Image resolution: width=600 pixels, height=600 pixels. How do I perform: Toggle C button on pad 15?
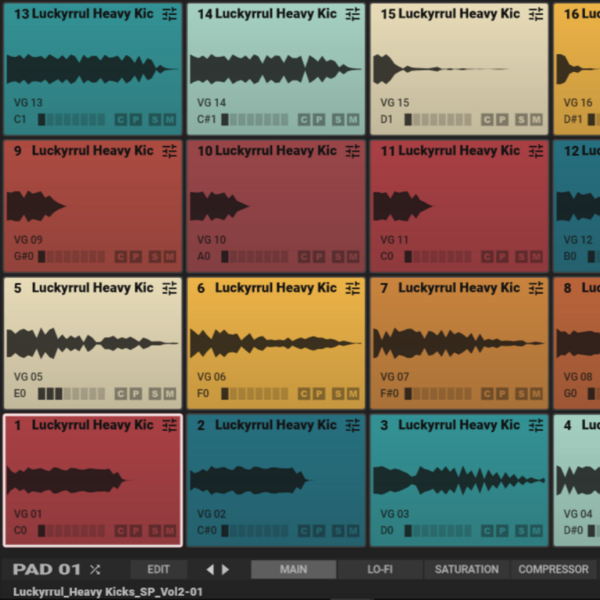[487, 120]
